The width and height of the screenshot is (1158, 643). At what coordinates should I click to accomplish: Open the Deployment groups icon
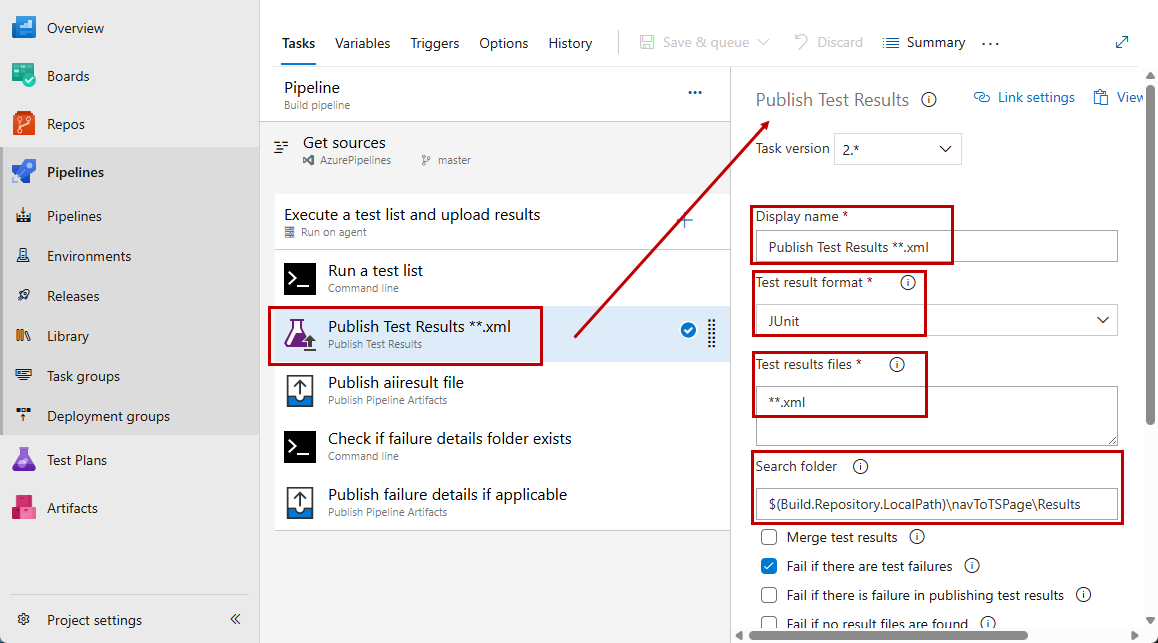coord(24,415)
